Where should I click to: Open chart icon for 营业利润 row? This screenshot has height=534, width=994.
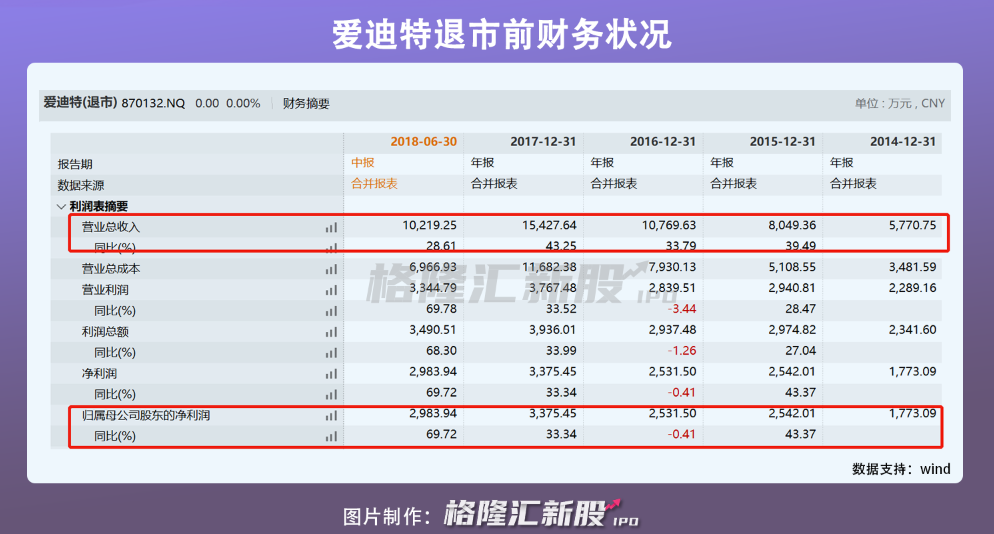coord(332,290)
